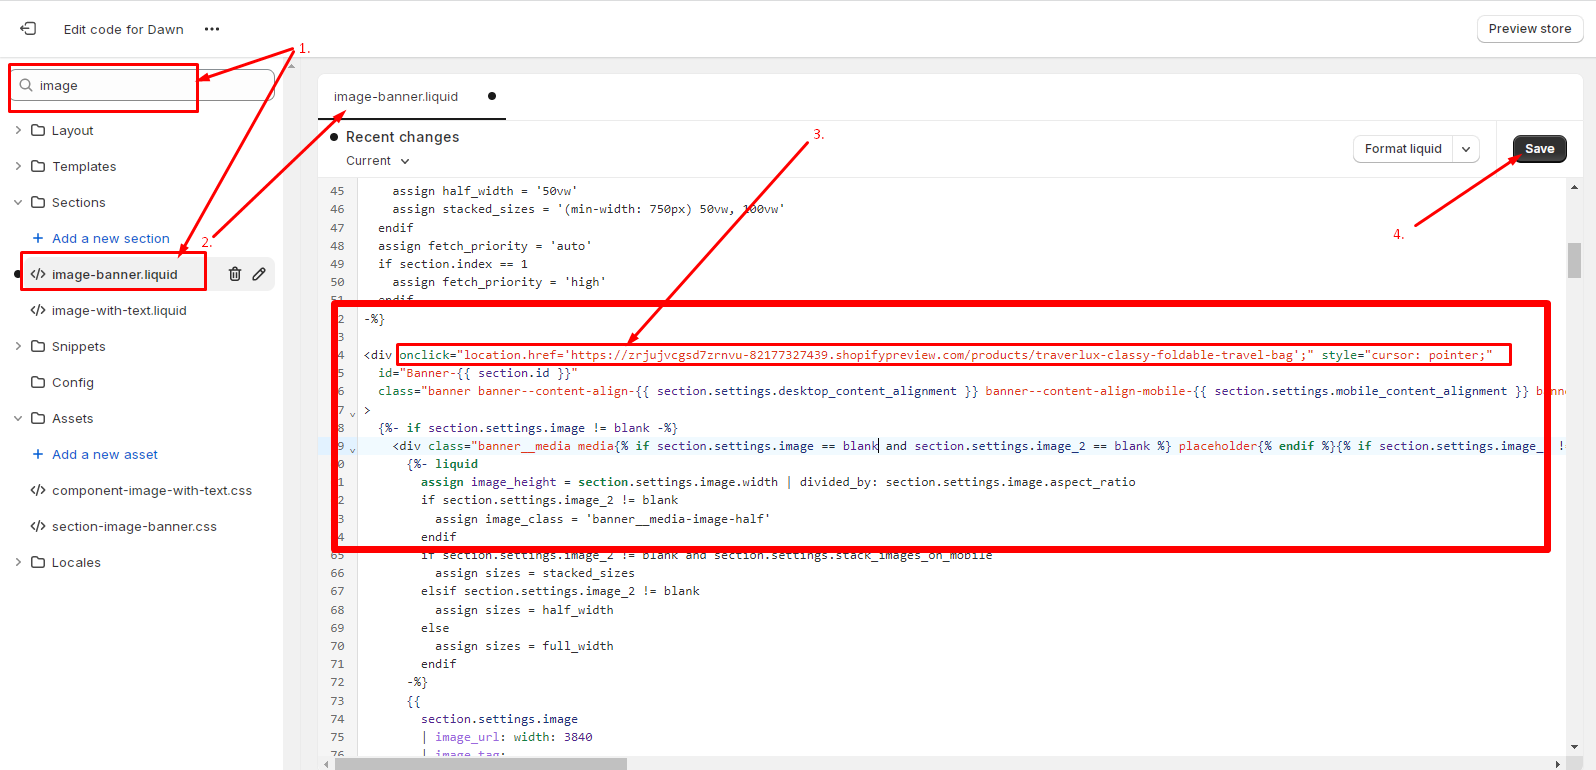Click scroll down arrow of editor scrollbar
Viewport: 1596px width, 770px height.
tap(1574, 746)
